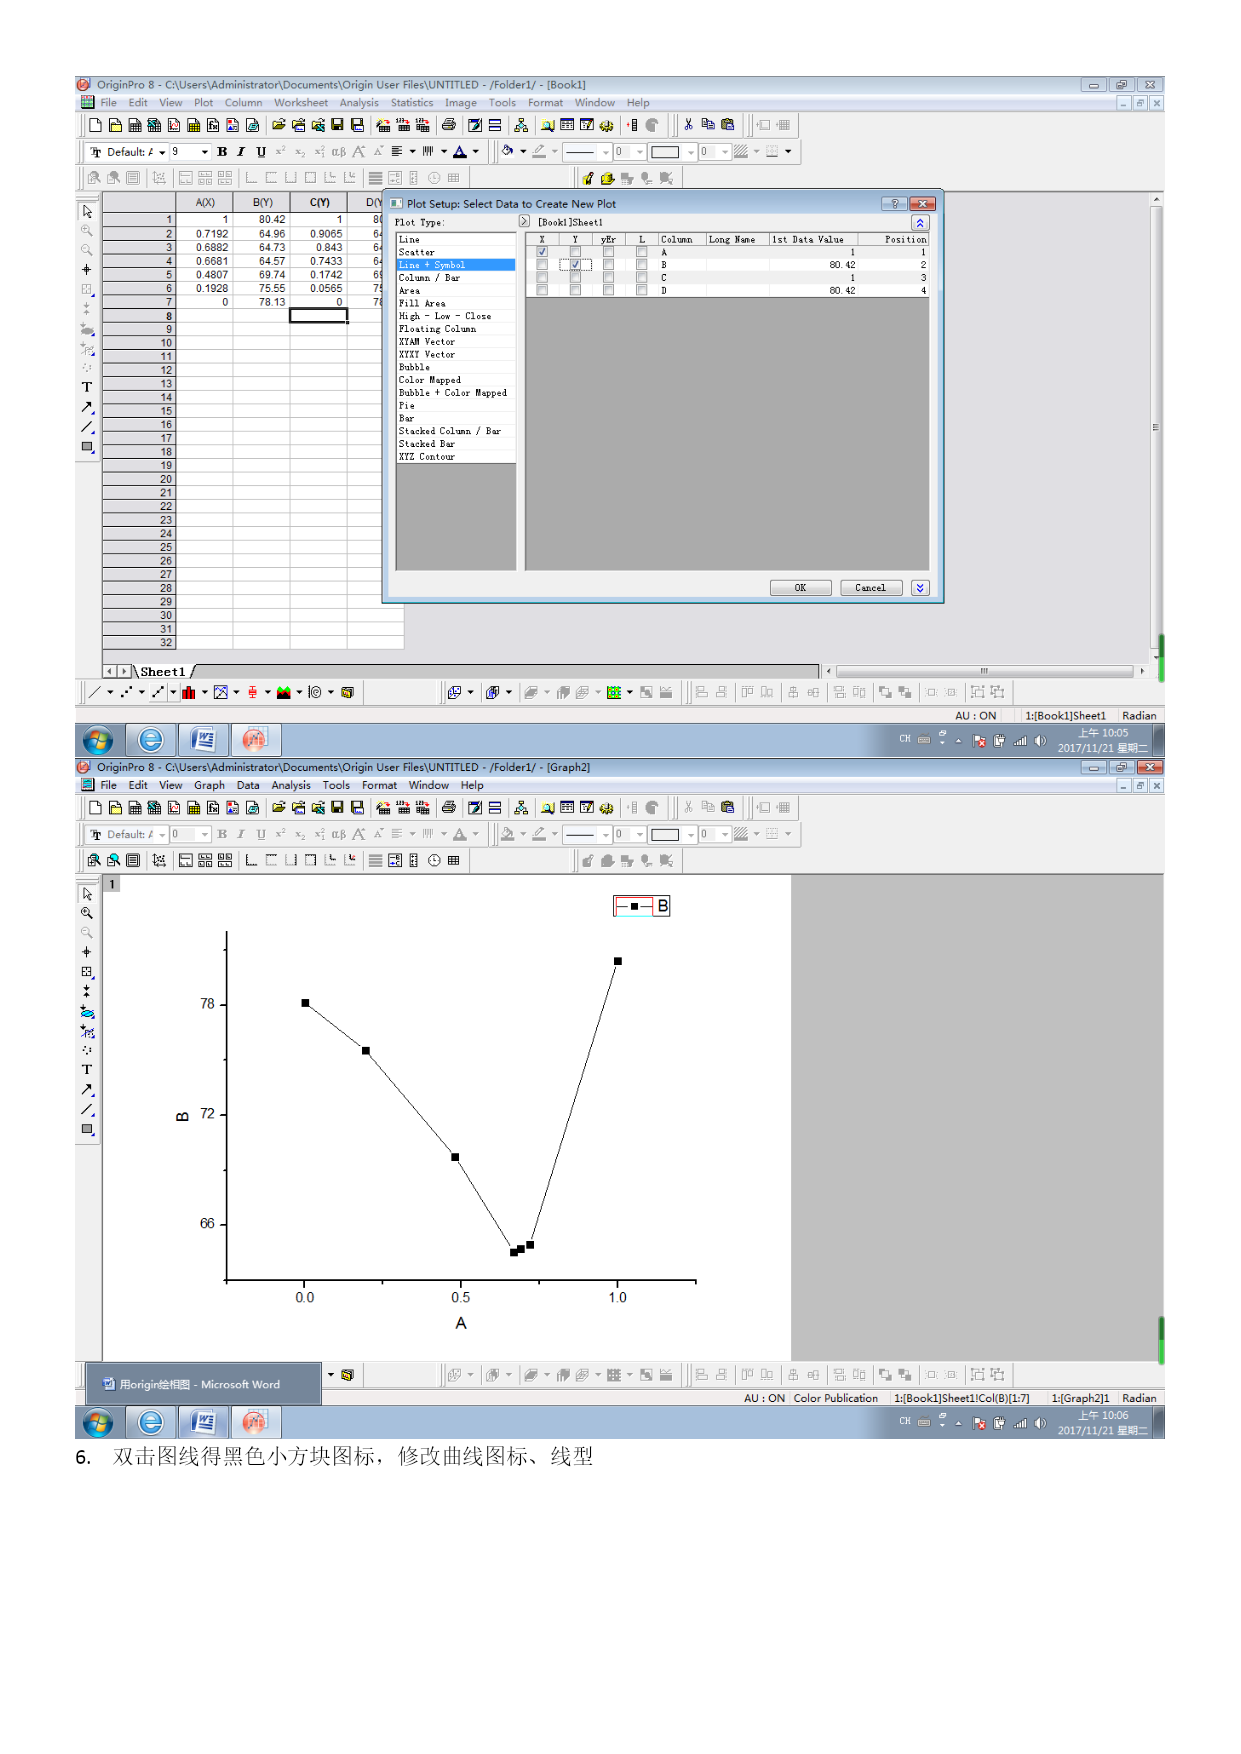
Task: Toggle Y checkbox for column B
Action: 575,265
